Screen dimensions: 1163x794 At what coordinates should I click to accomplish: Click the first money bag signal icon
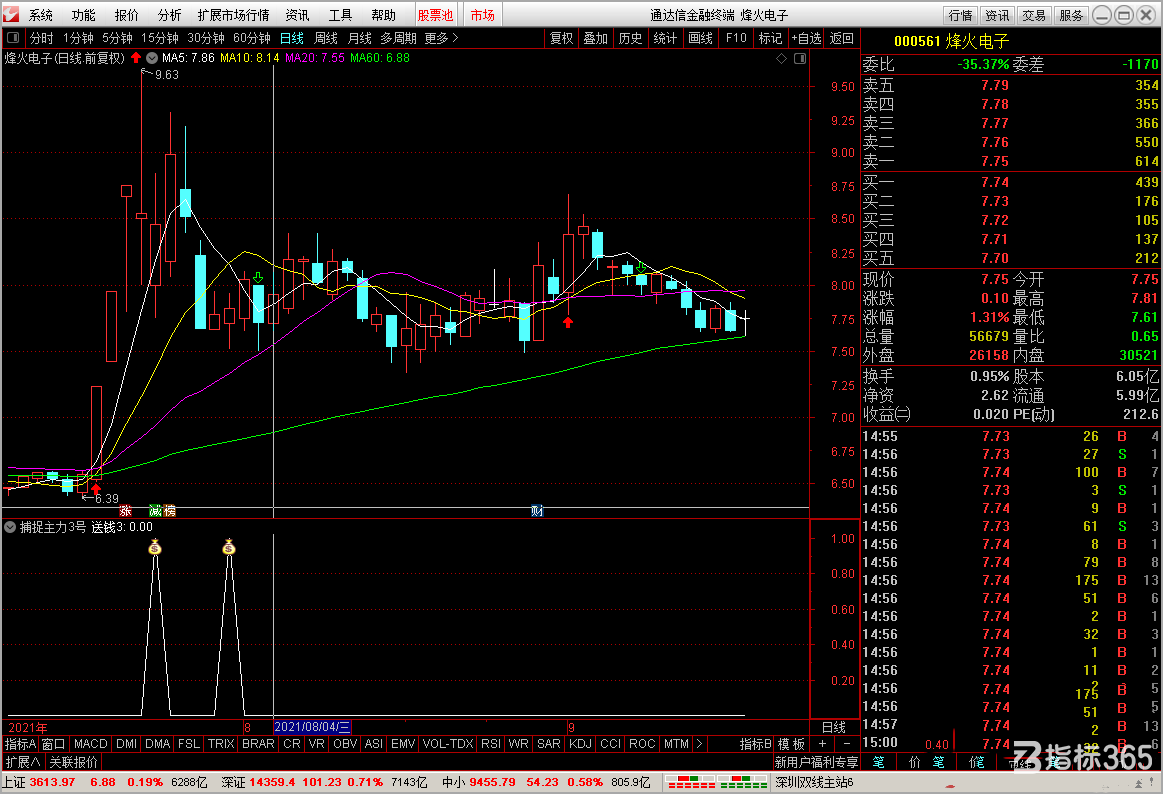155,547
